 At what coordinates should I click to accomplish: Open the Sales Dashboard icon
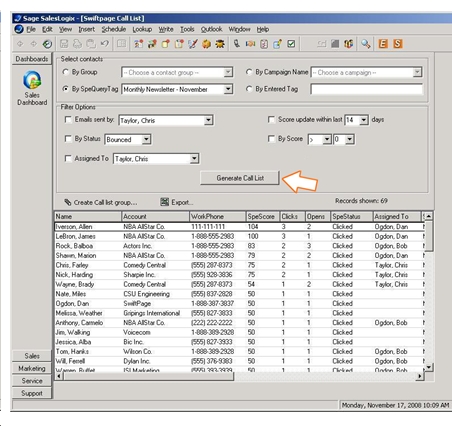pos(32,88)
